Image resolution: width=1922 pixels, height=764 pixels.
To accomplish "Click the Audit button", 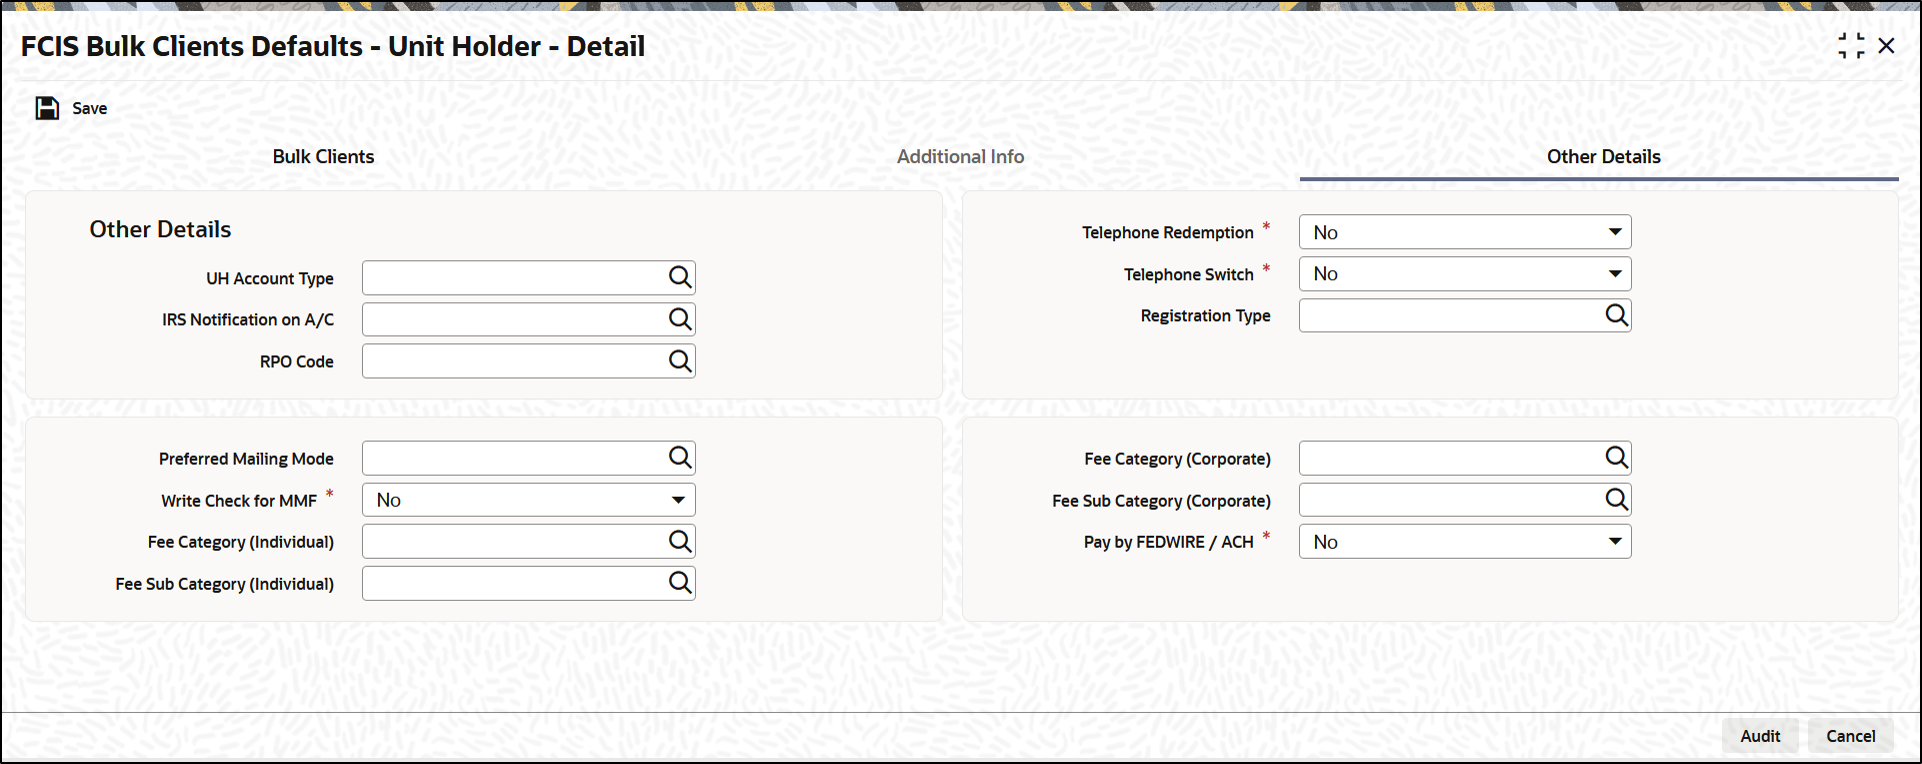I will 1760,736.
